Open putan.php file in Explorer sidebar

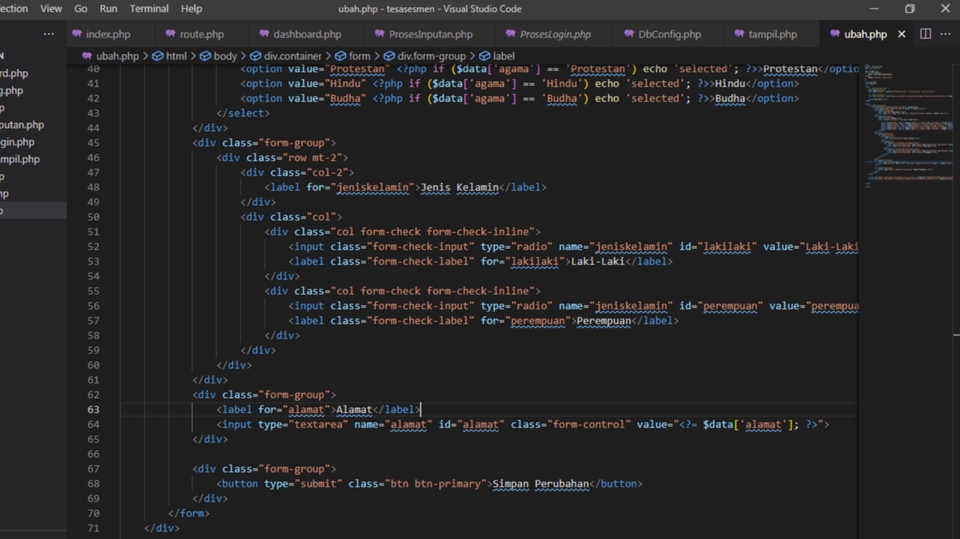coord(22,125)
